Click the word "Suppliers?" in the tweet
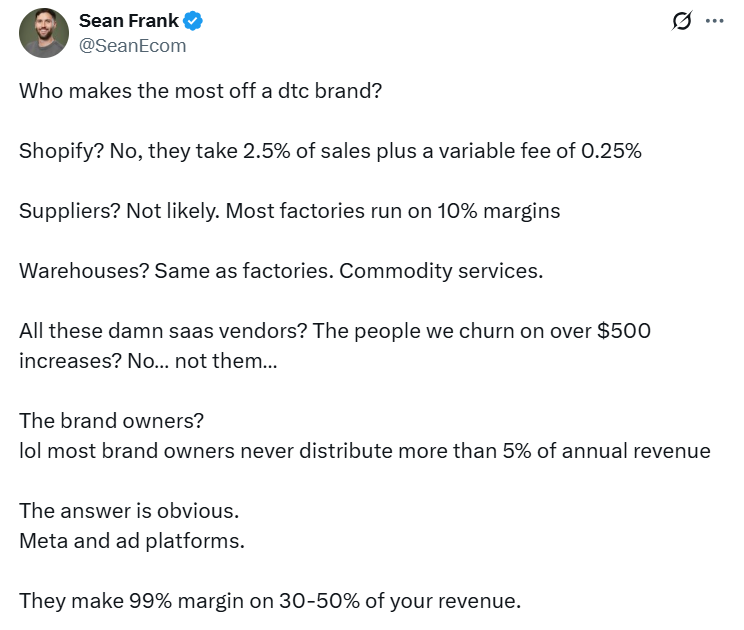Image resolution: width=744 pixels, height=630 pixels. (68, 211)
